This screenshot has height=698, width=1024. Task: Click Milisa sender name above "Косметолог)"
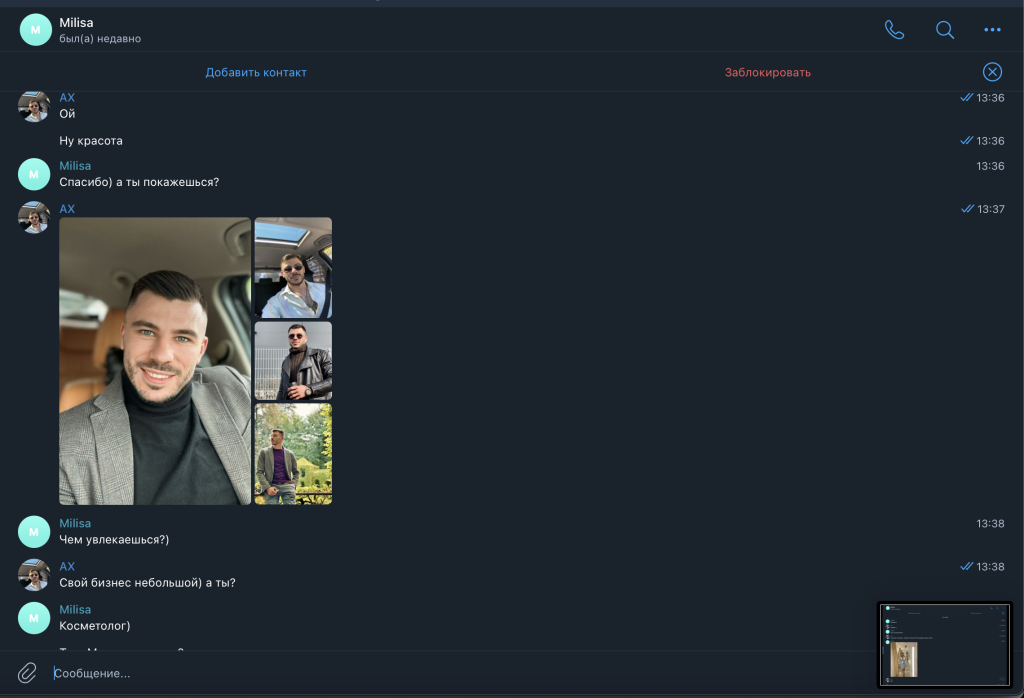[x=75, y=609]
